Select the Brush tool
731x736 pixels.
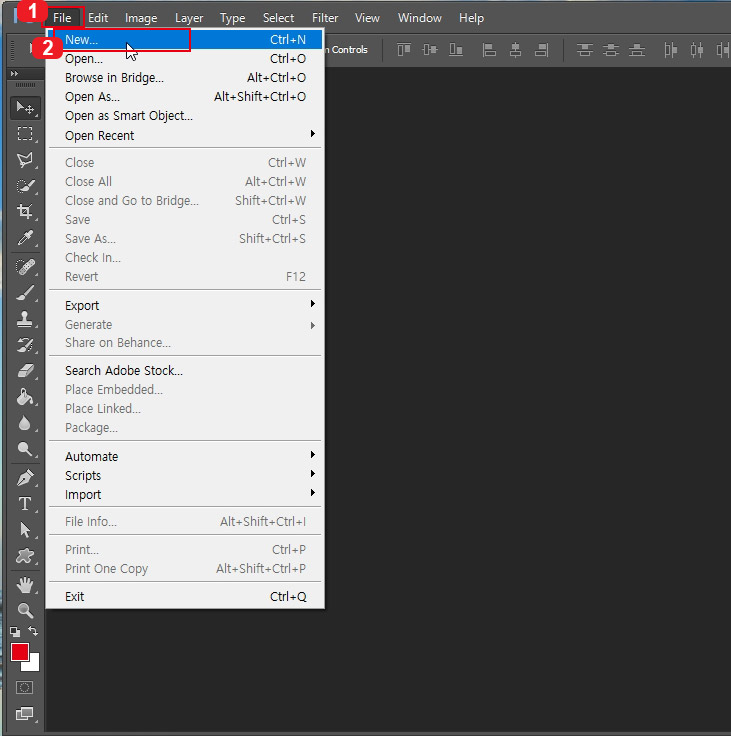coord(25,293)
